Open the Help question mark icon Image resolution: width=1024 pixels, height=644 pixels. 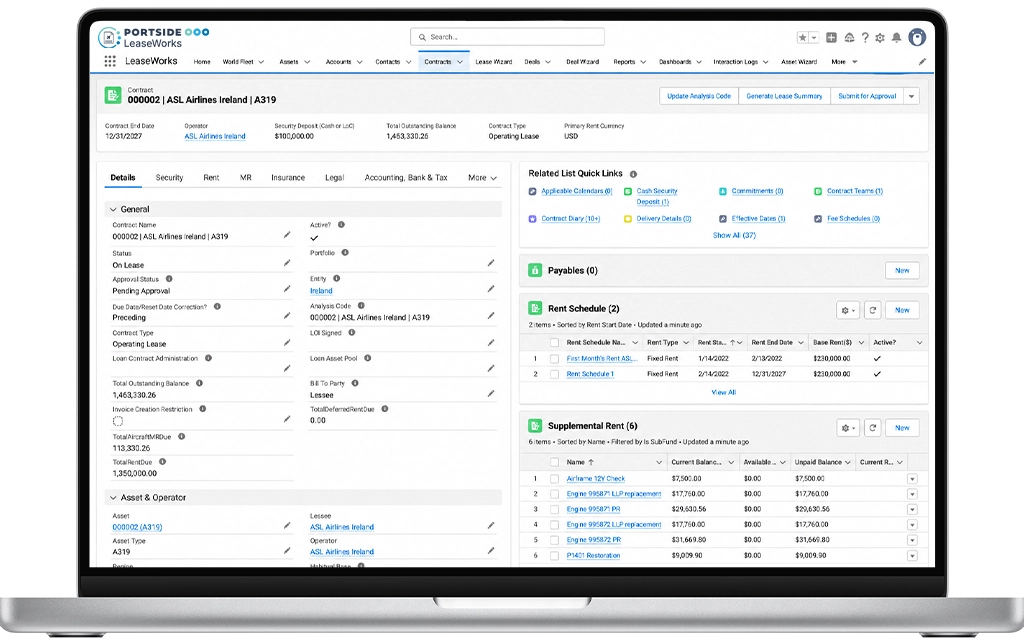865,38
